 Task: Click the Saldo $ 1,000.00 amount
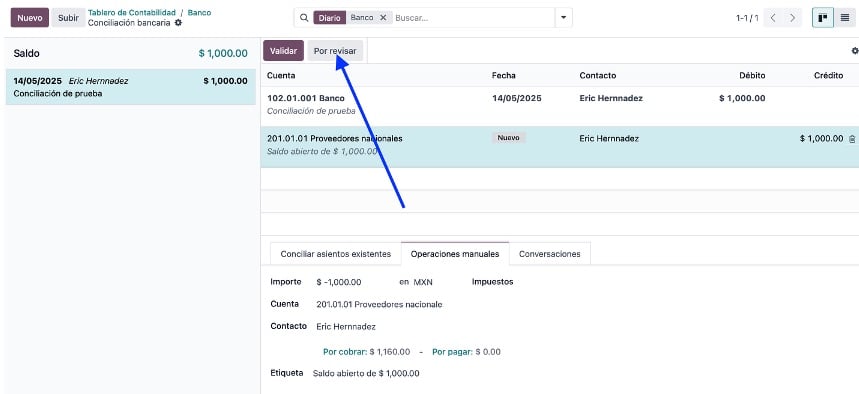point(223,54)
